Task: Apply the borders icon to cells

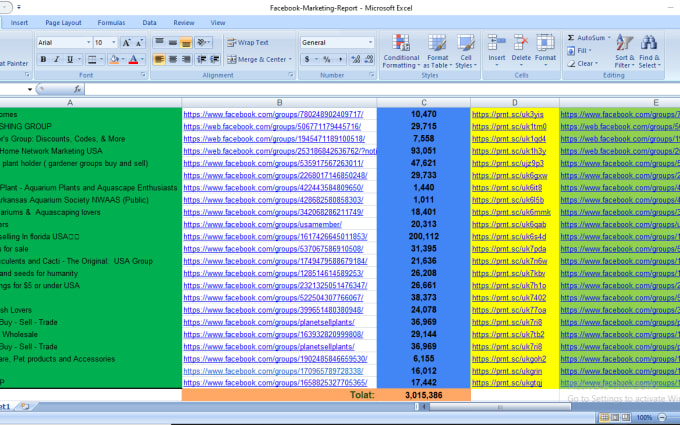Action: pos(92,59)
